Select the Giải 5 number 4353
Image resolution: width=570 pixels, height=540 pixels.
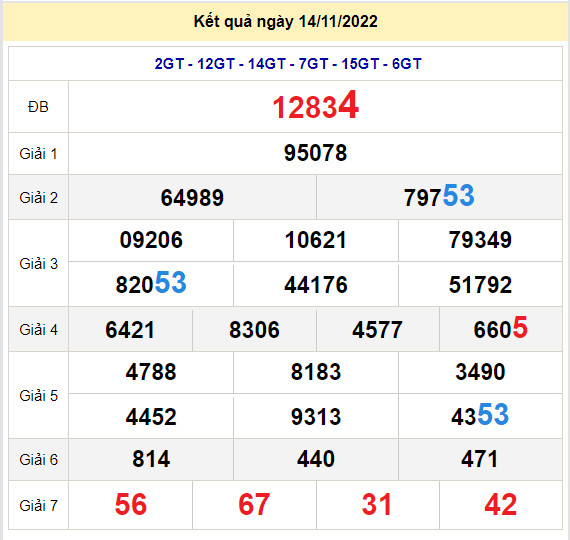(x=480, y=415)
